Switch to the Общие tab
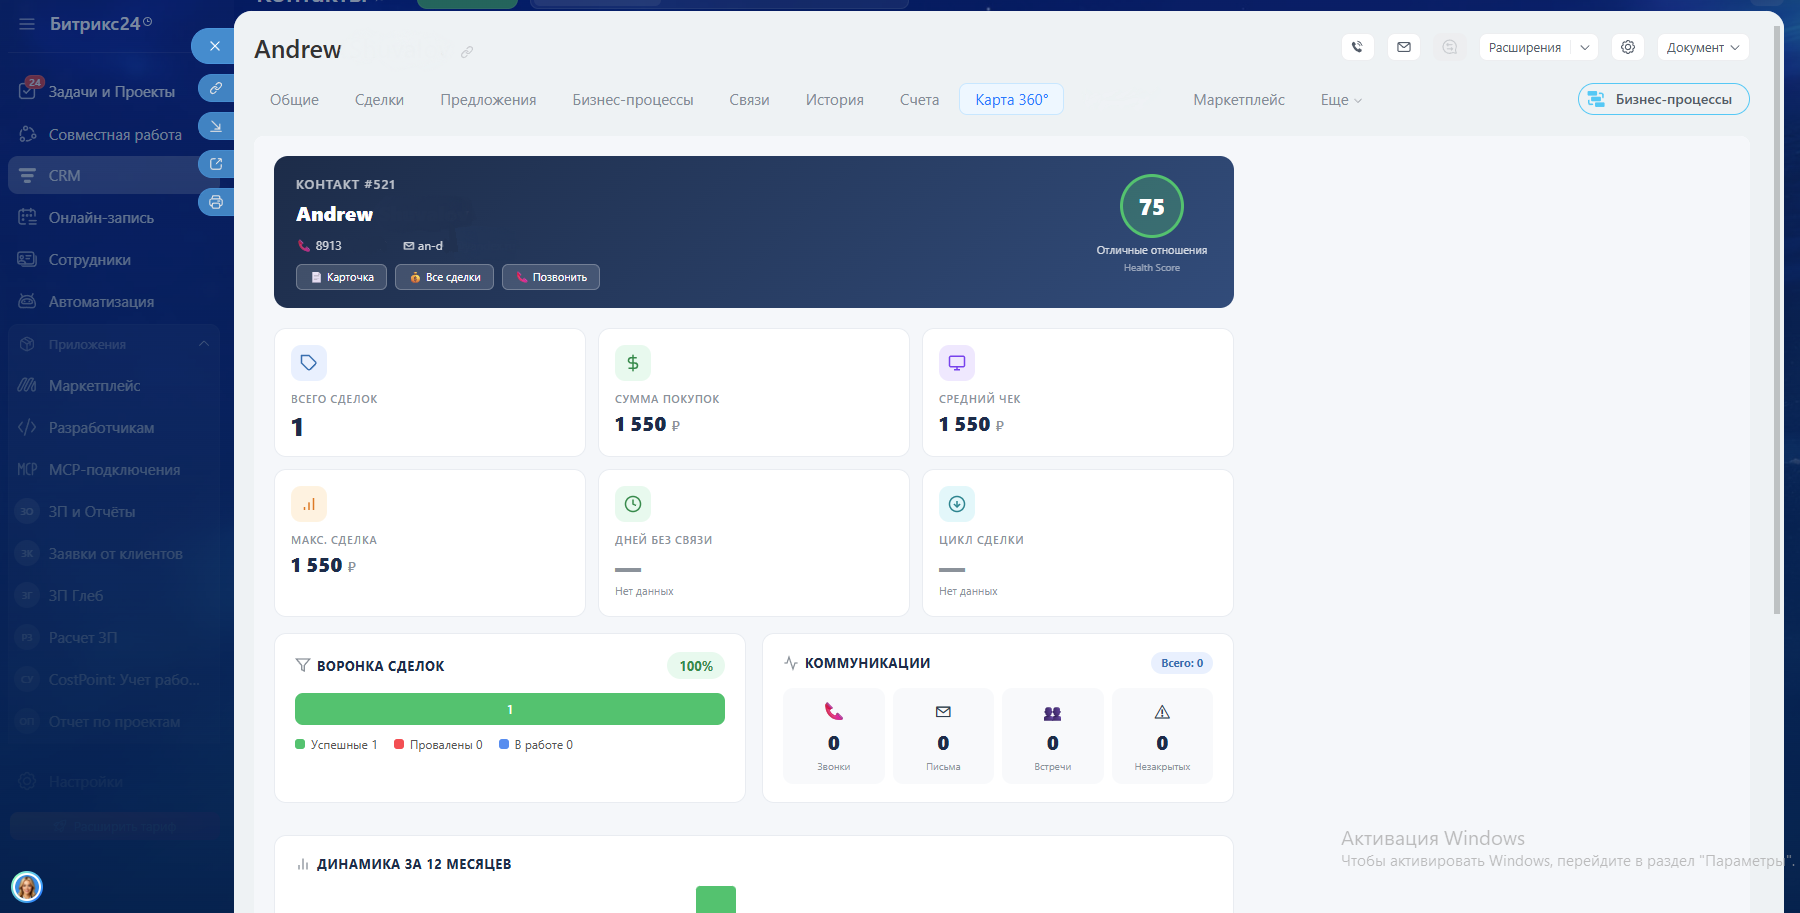Viewport: 1800px width, 913px height. [x=294, y=100]
